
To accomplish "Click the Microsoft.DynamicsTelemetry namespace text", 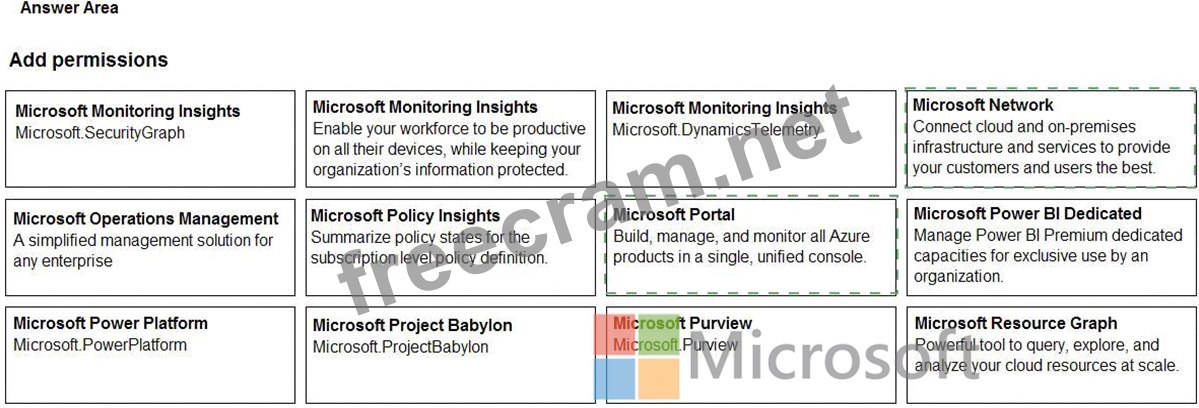I will point(716,129).
